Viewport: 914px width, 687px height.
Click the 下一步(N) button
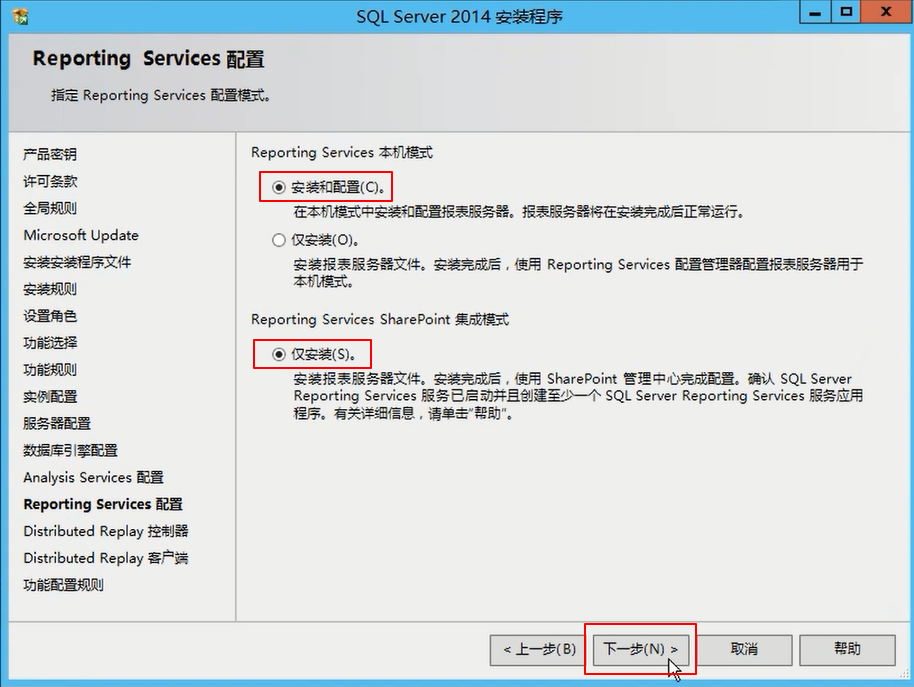(640, 649)
